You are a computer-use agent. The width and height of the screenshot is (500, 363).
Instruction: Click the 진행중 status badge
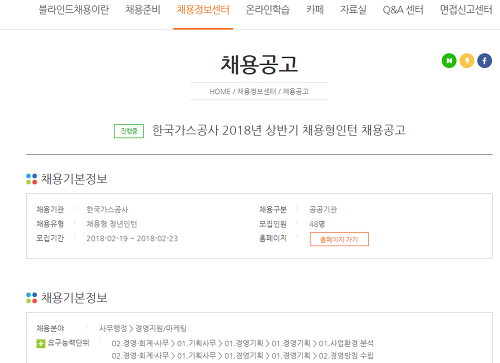click(x=129, y=131)
